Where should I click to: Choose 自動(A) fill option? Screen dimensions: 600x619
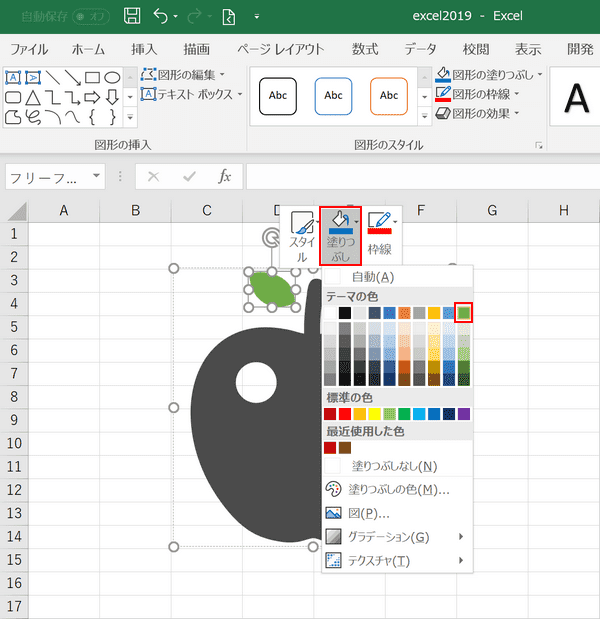click(x=398, y=277)
